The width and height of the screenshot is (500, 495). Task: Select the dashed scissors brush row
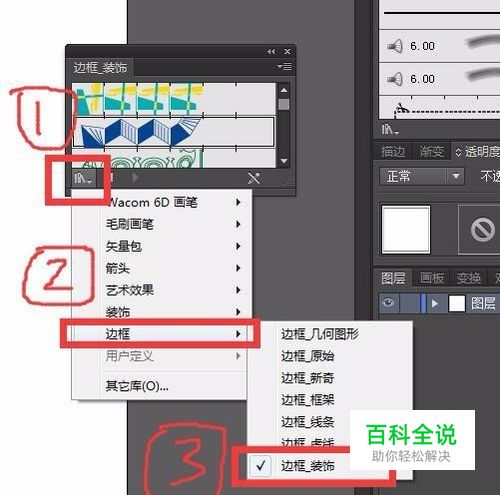click(x=440, y=107)
